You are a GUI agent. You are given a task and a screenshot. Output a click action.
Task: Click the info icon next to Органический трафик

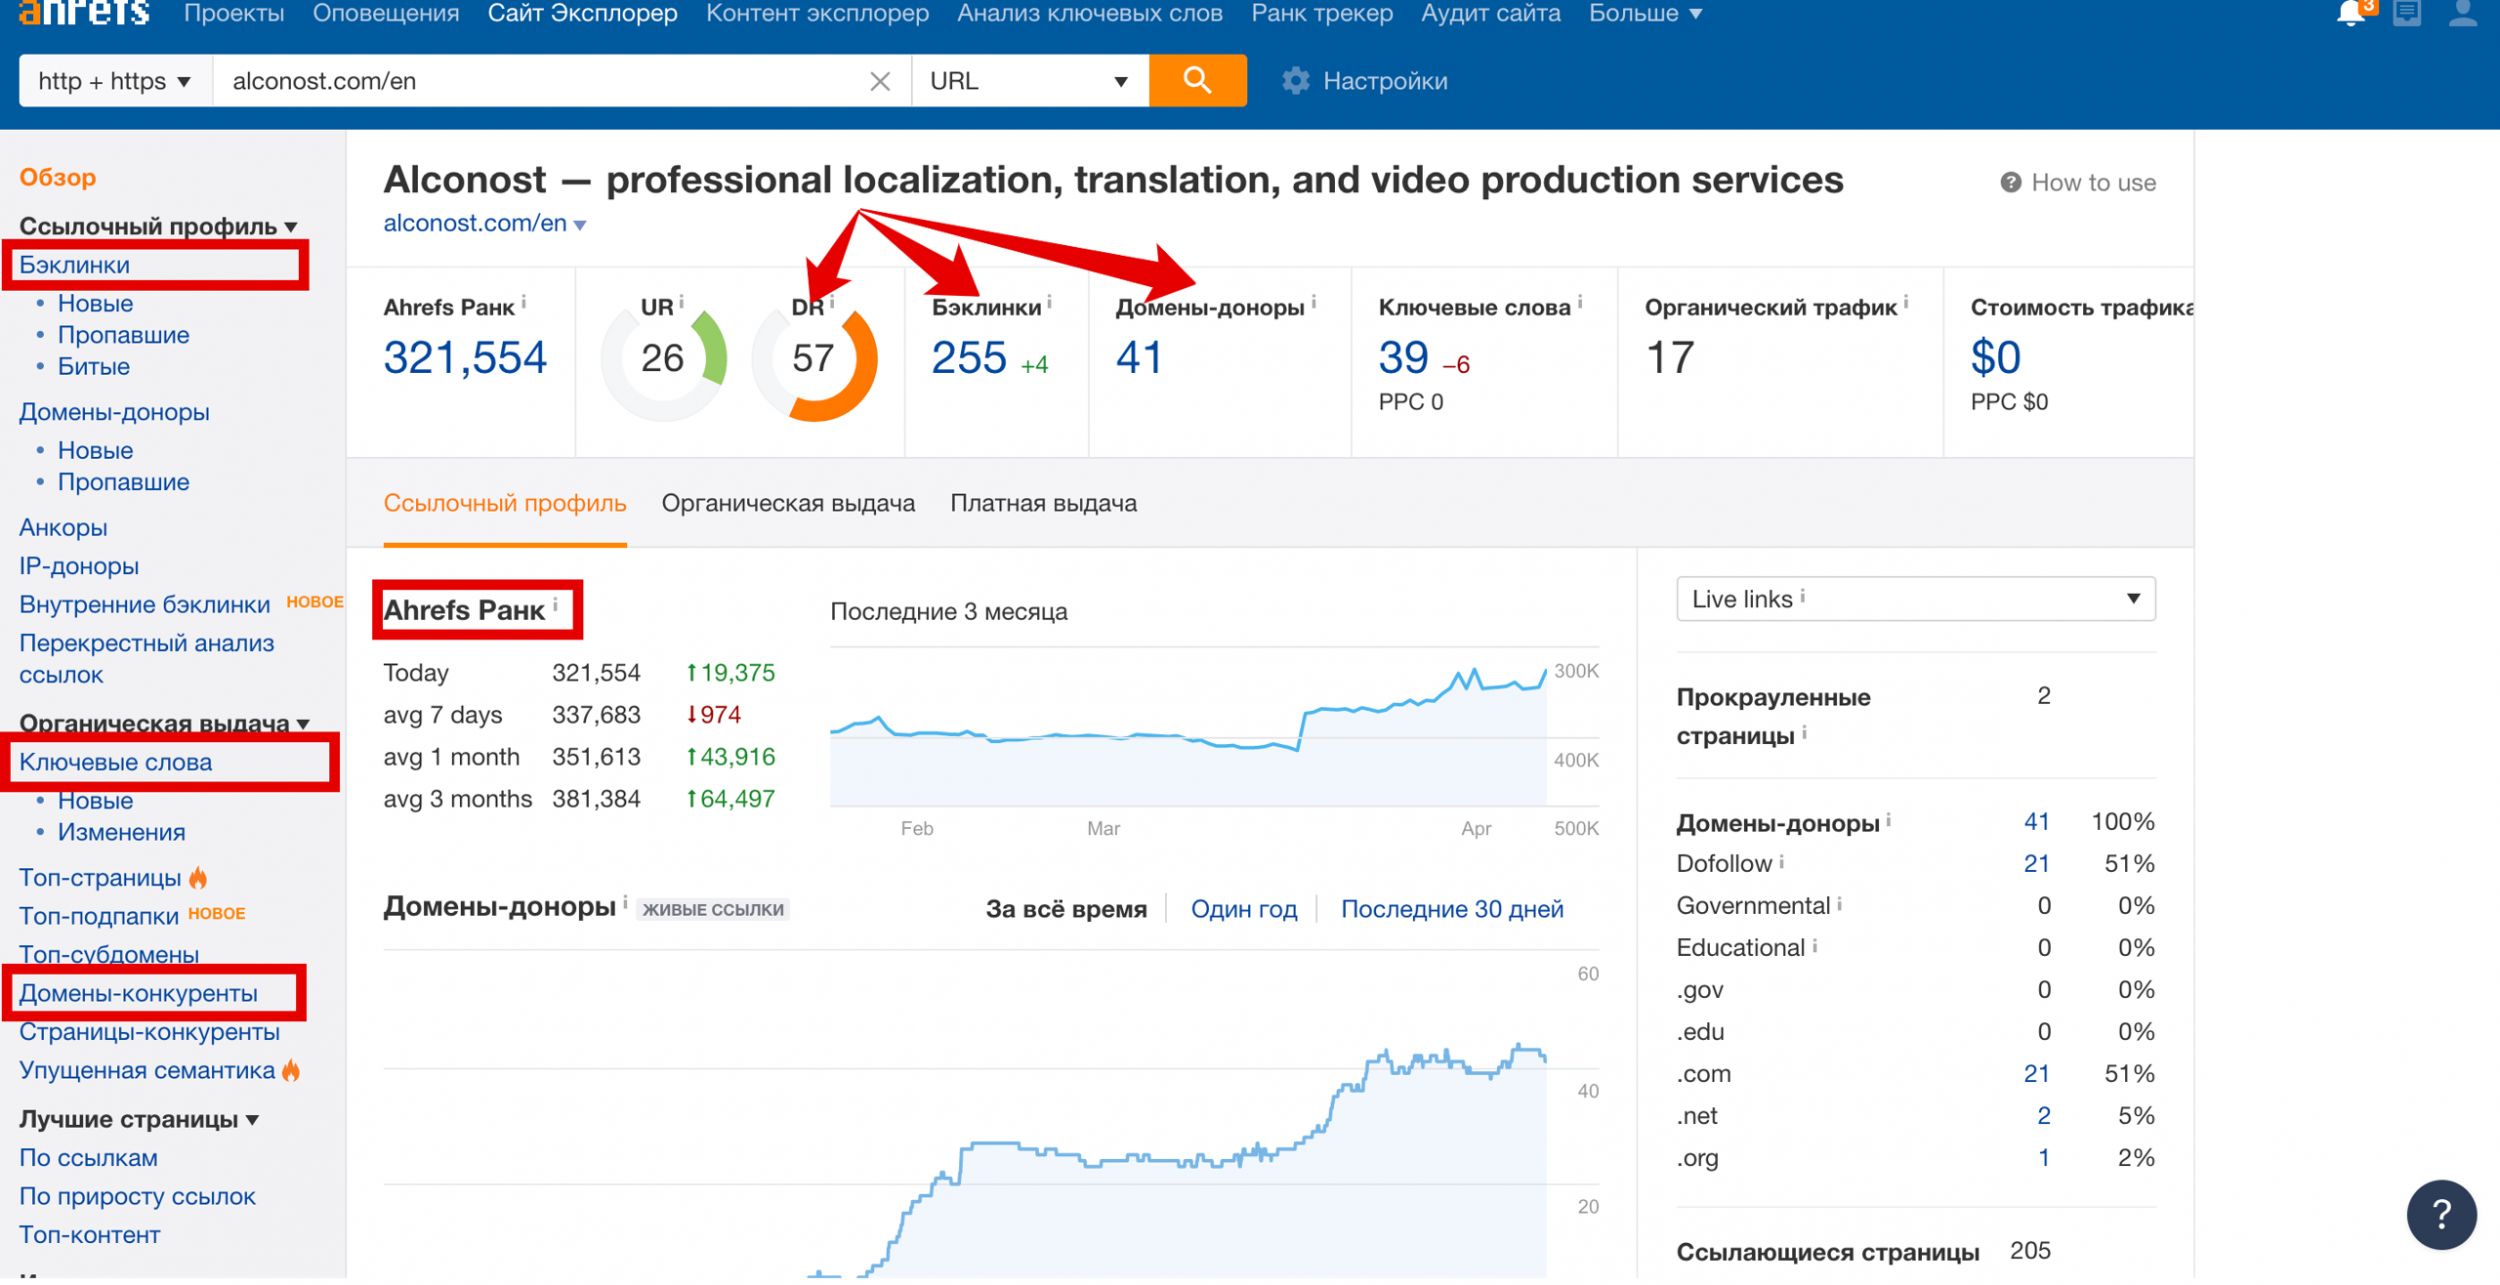1905,302
